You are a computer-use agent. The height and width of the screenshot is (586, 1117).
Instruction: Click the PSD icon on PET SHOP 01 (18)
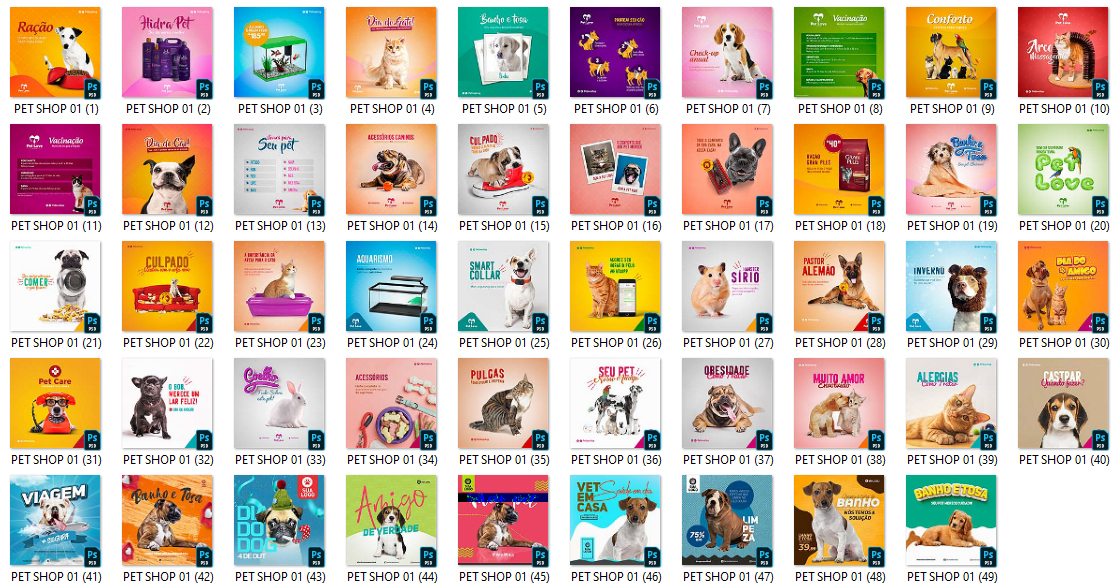(876, 206)
